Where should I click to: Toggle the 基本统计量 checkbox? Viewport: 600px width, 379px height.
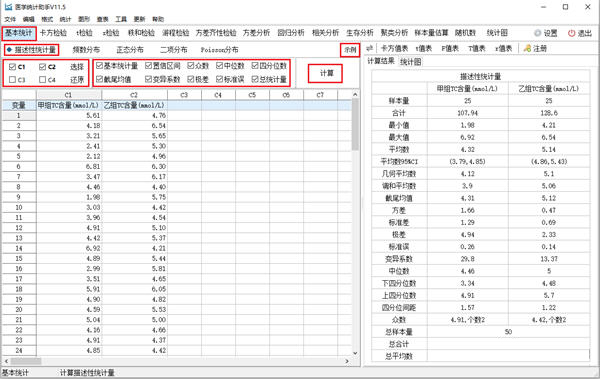pos(99,66)
